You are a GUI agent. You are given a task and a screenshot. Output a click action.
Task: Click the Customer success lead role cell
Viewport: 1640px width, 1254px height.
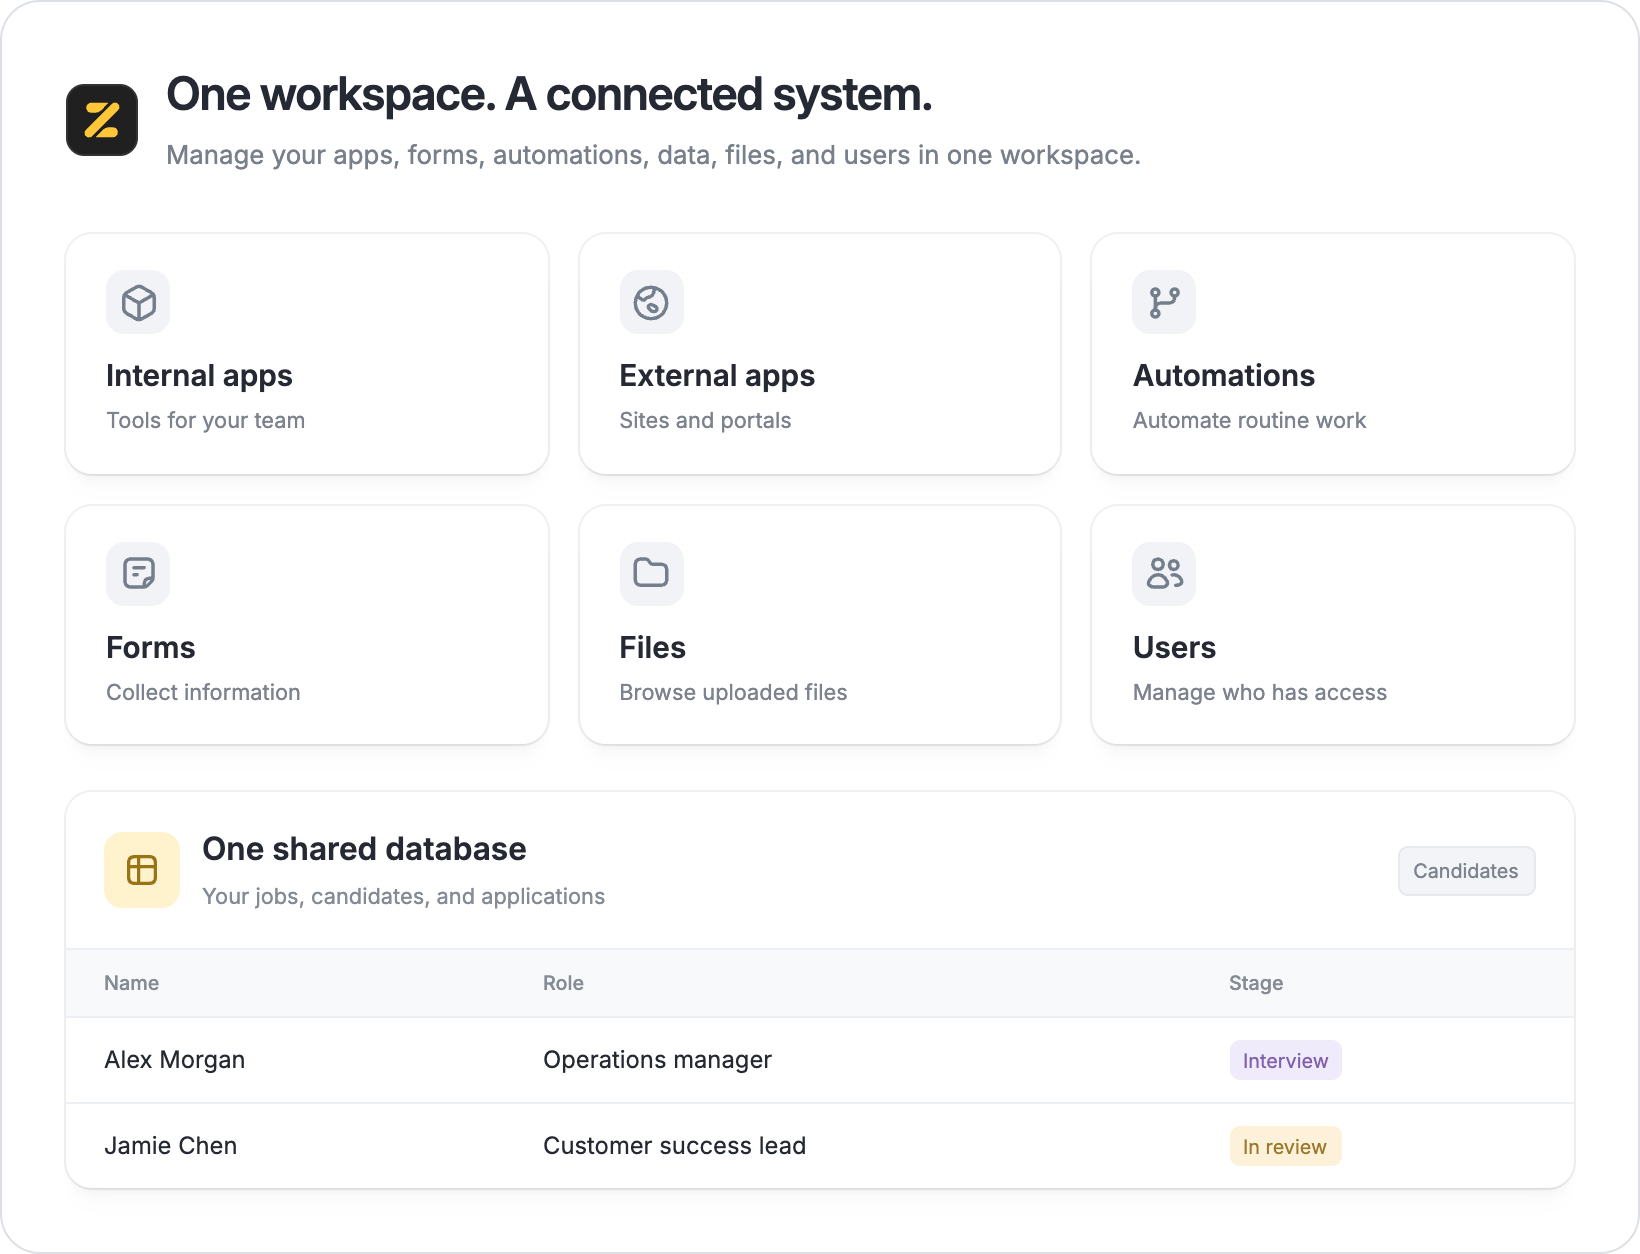coord(674,1146)
